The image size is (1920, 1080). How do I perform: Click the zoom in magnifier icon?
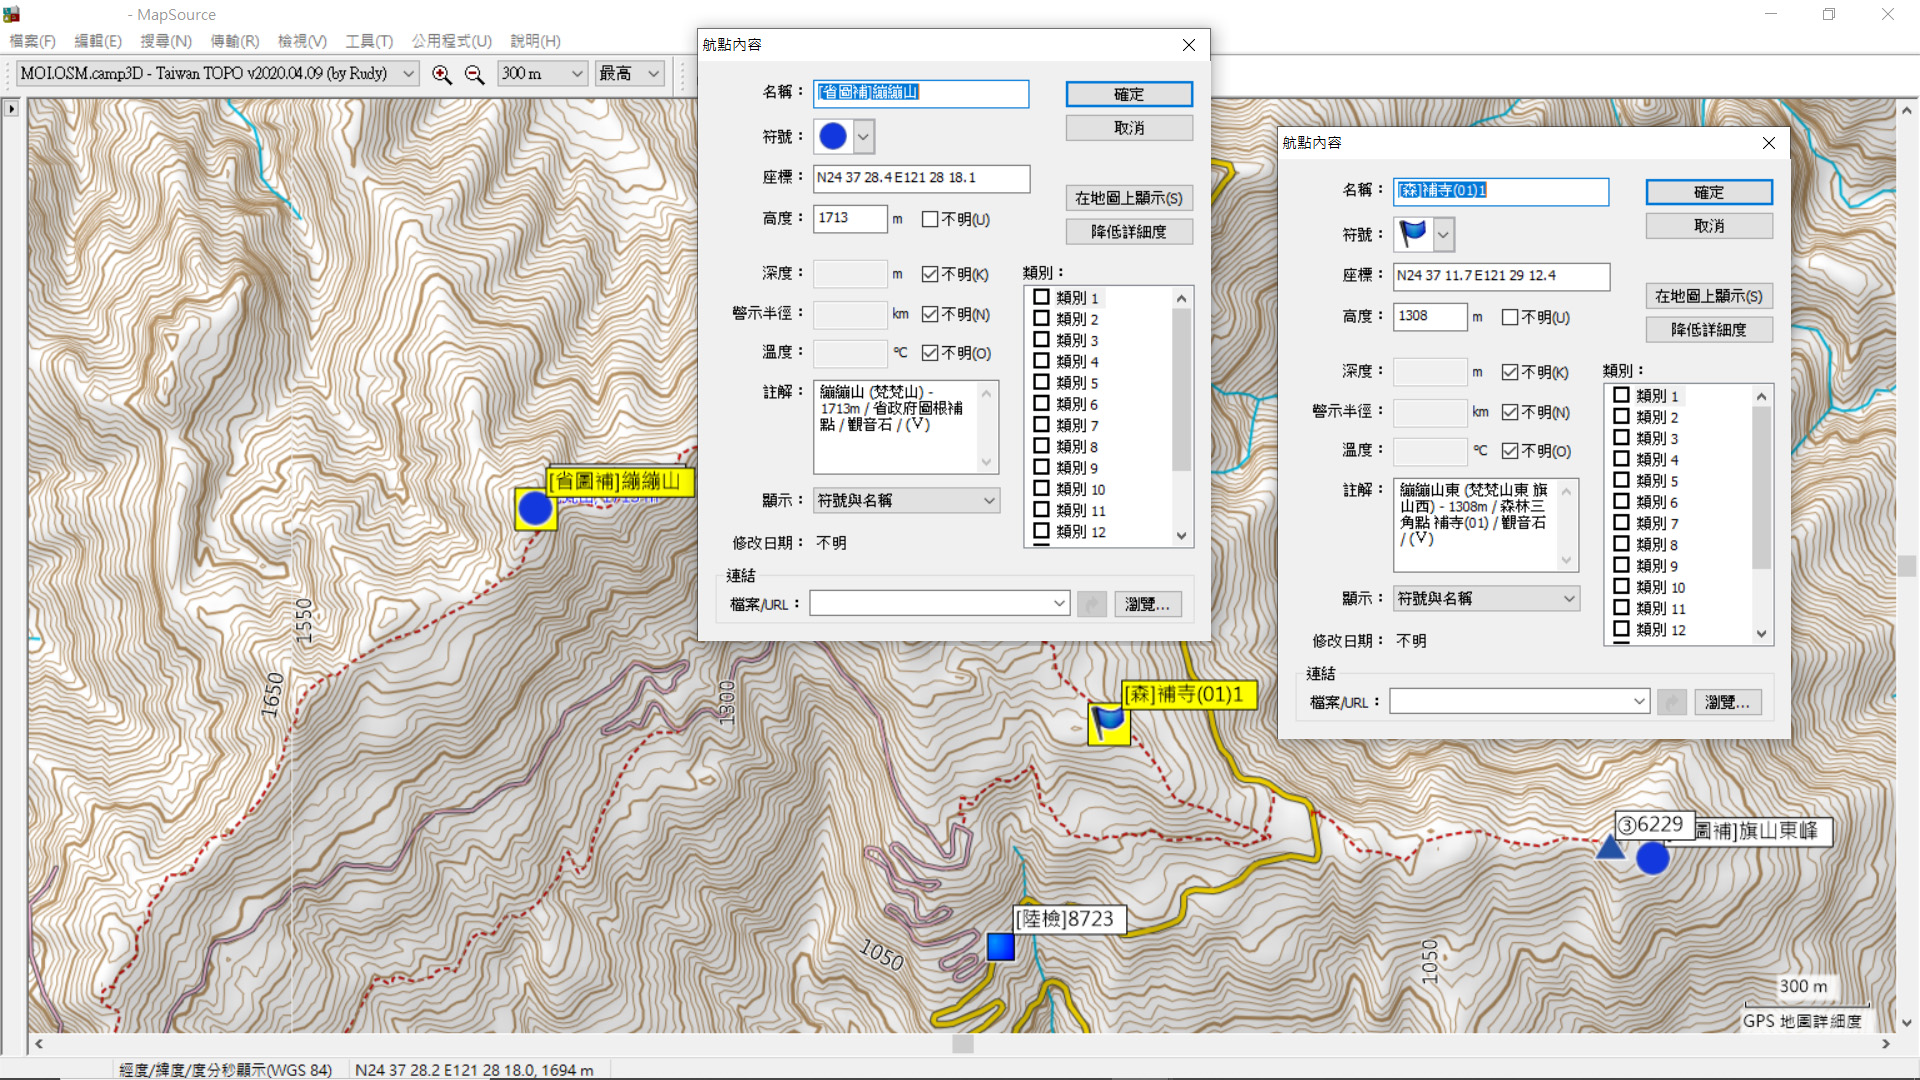441,74
